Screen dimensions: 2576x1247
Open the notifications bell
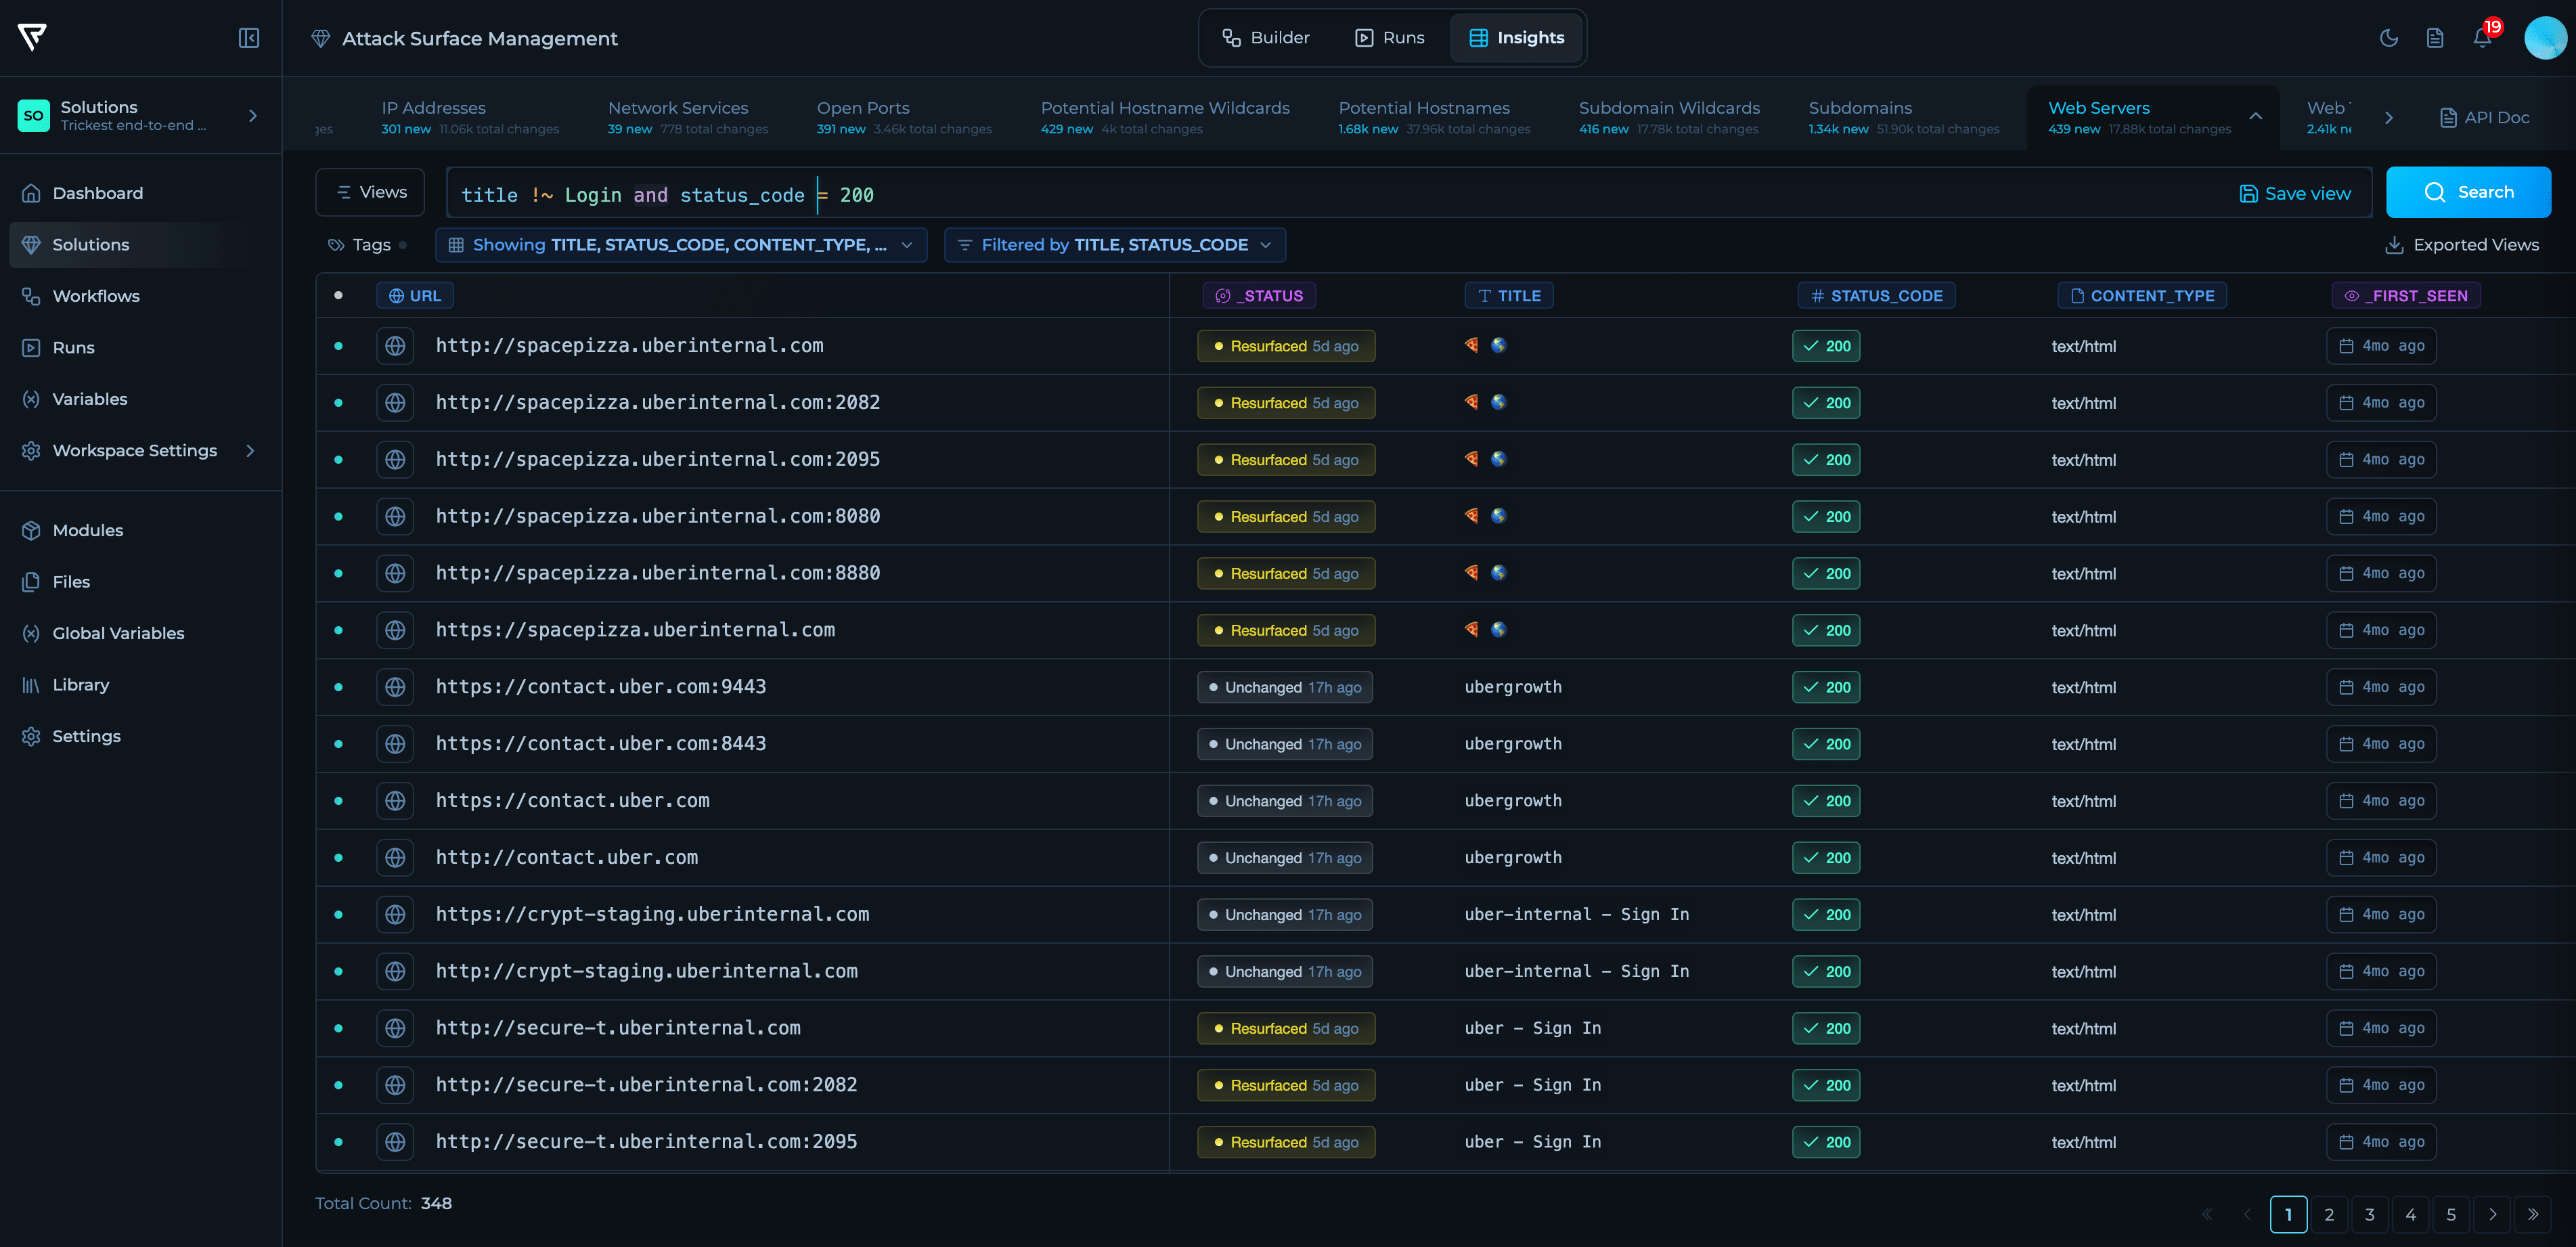click(x=2482, y=38)
